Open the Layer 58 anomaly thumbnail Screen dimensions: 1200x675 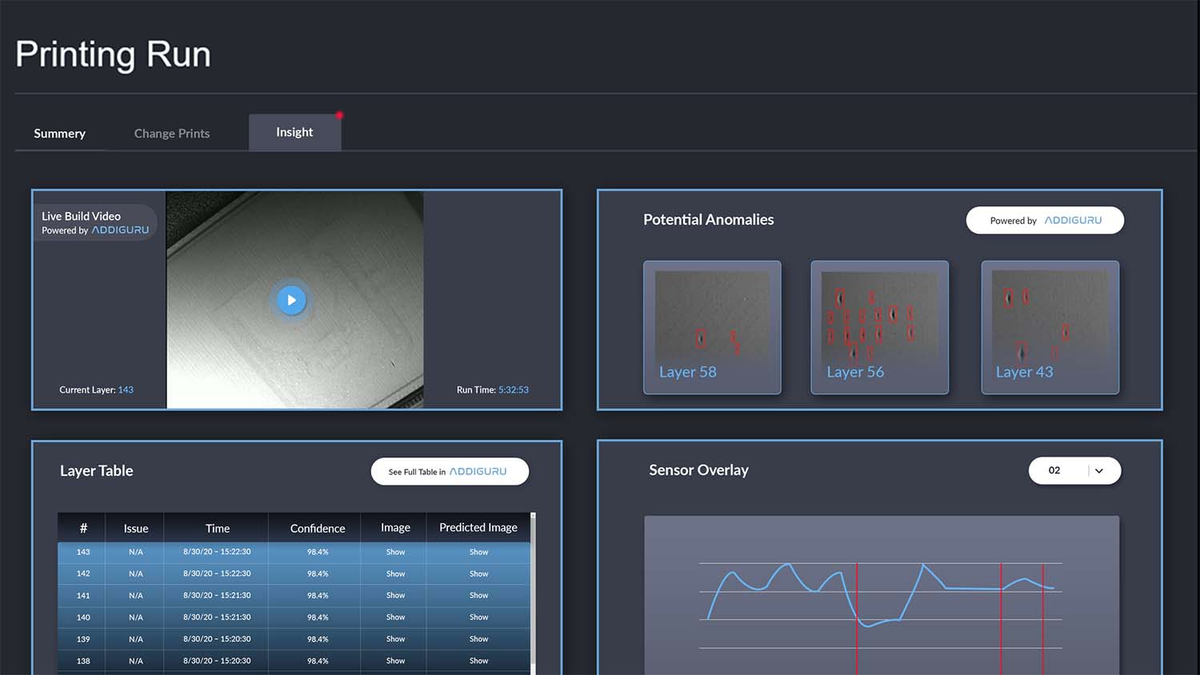(x=712, y=327)
